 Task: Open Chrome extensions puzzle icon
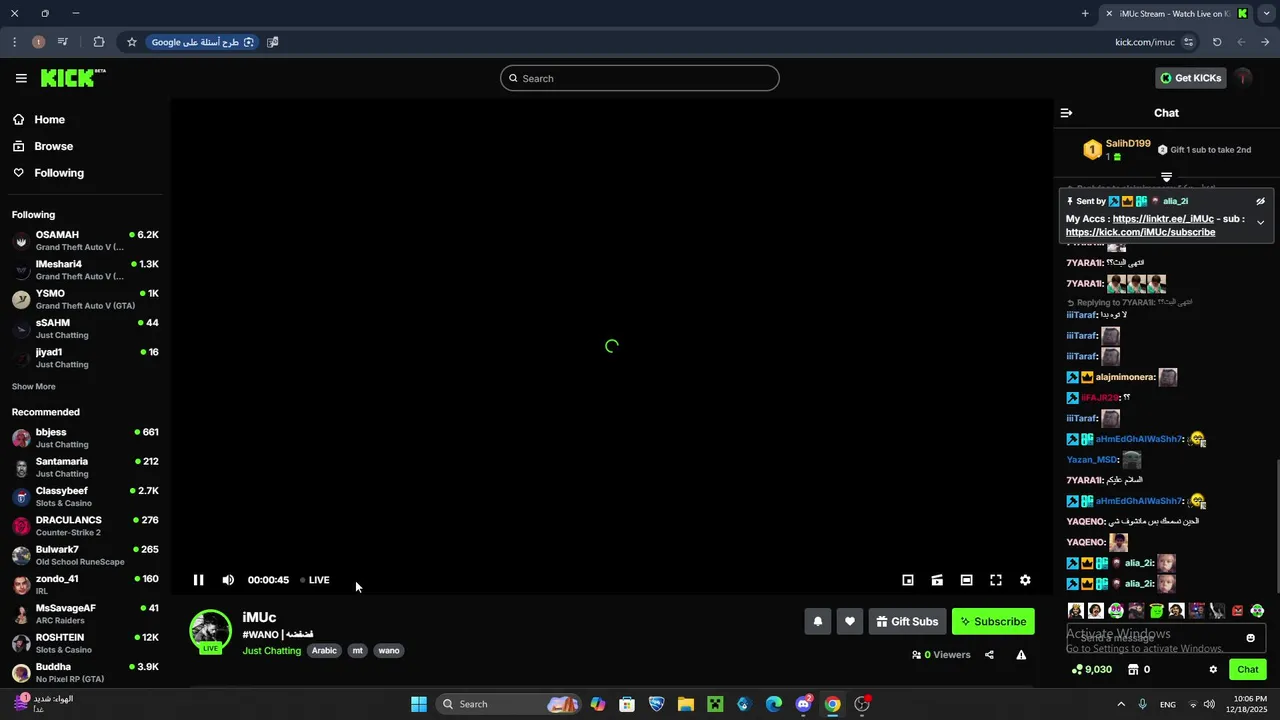pyautogui.click(x=98, y=42)
